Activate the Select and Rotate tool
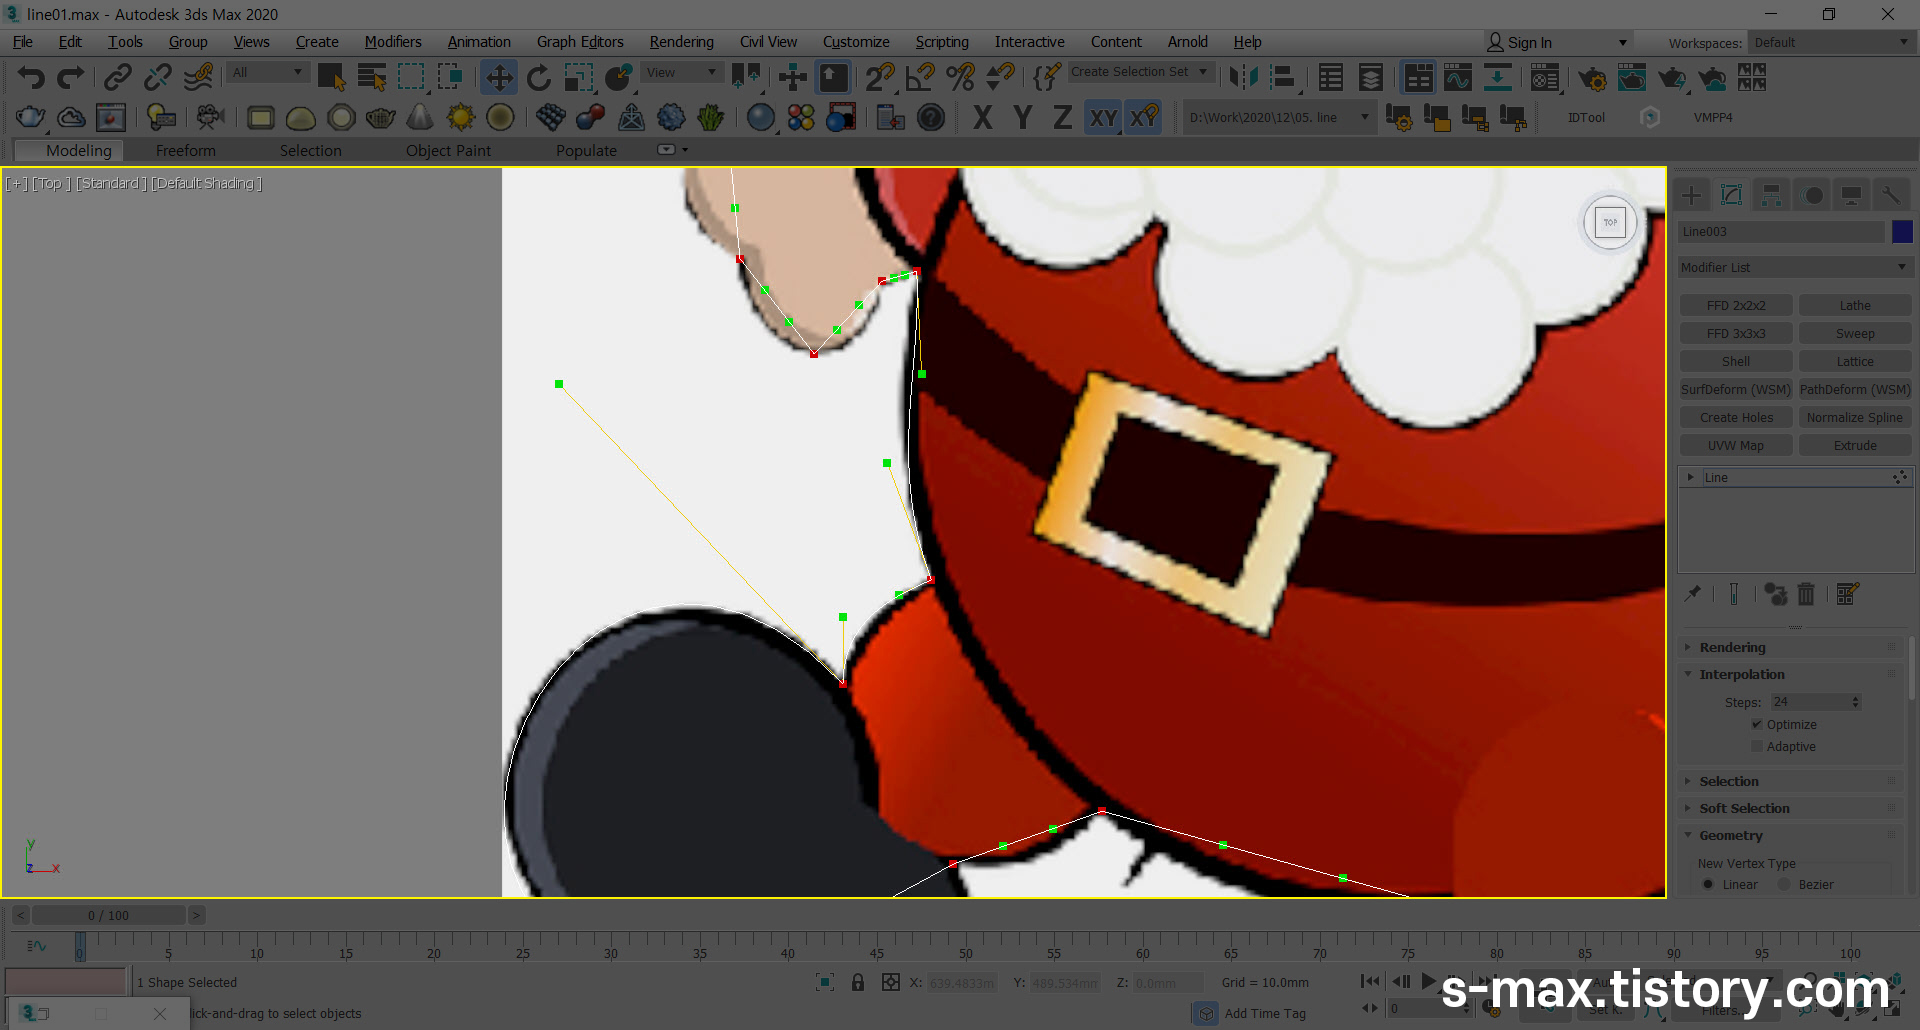The image size is (1920, 1030). [x=539, y=78]
